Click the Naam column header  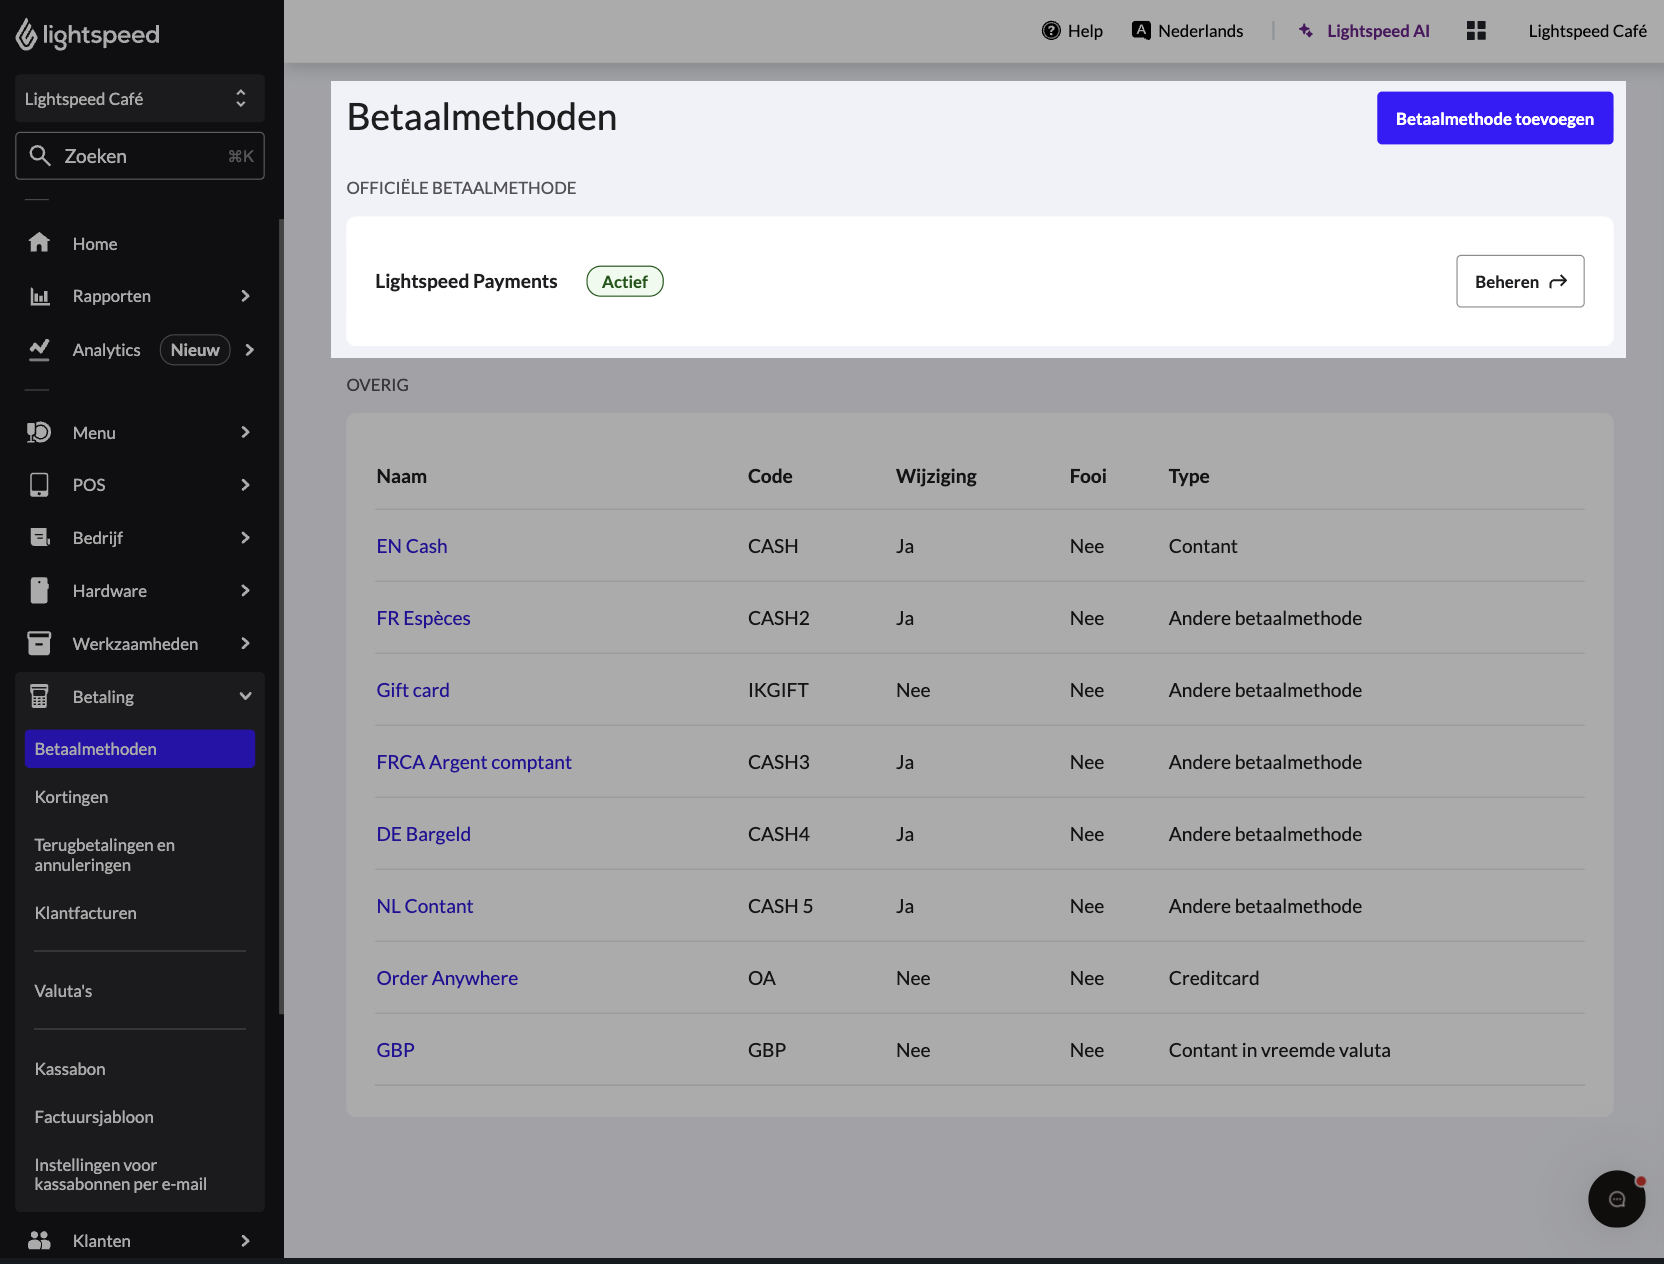402,476
